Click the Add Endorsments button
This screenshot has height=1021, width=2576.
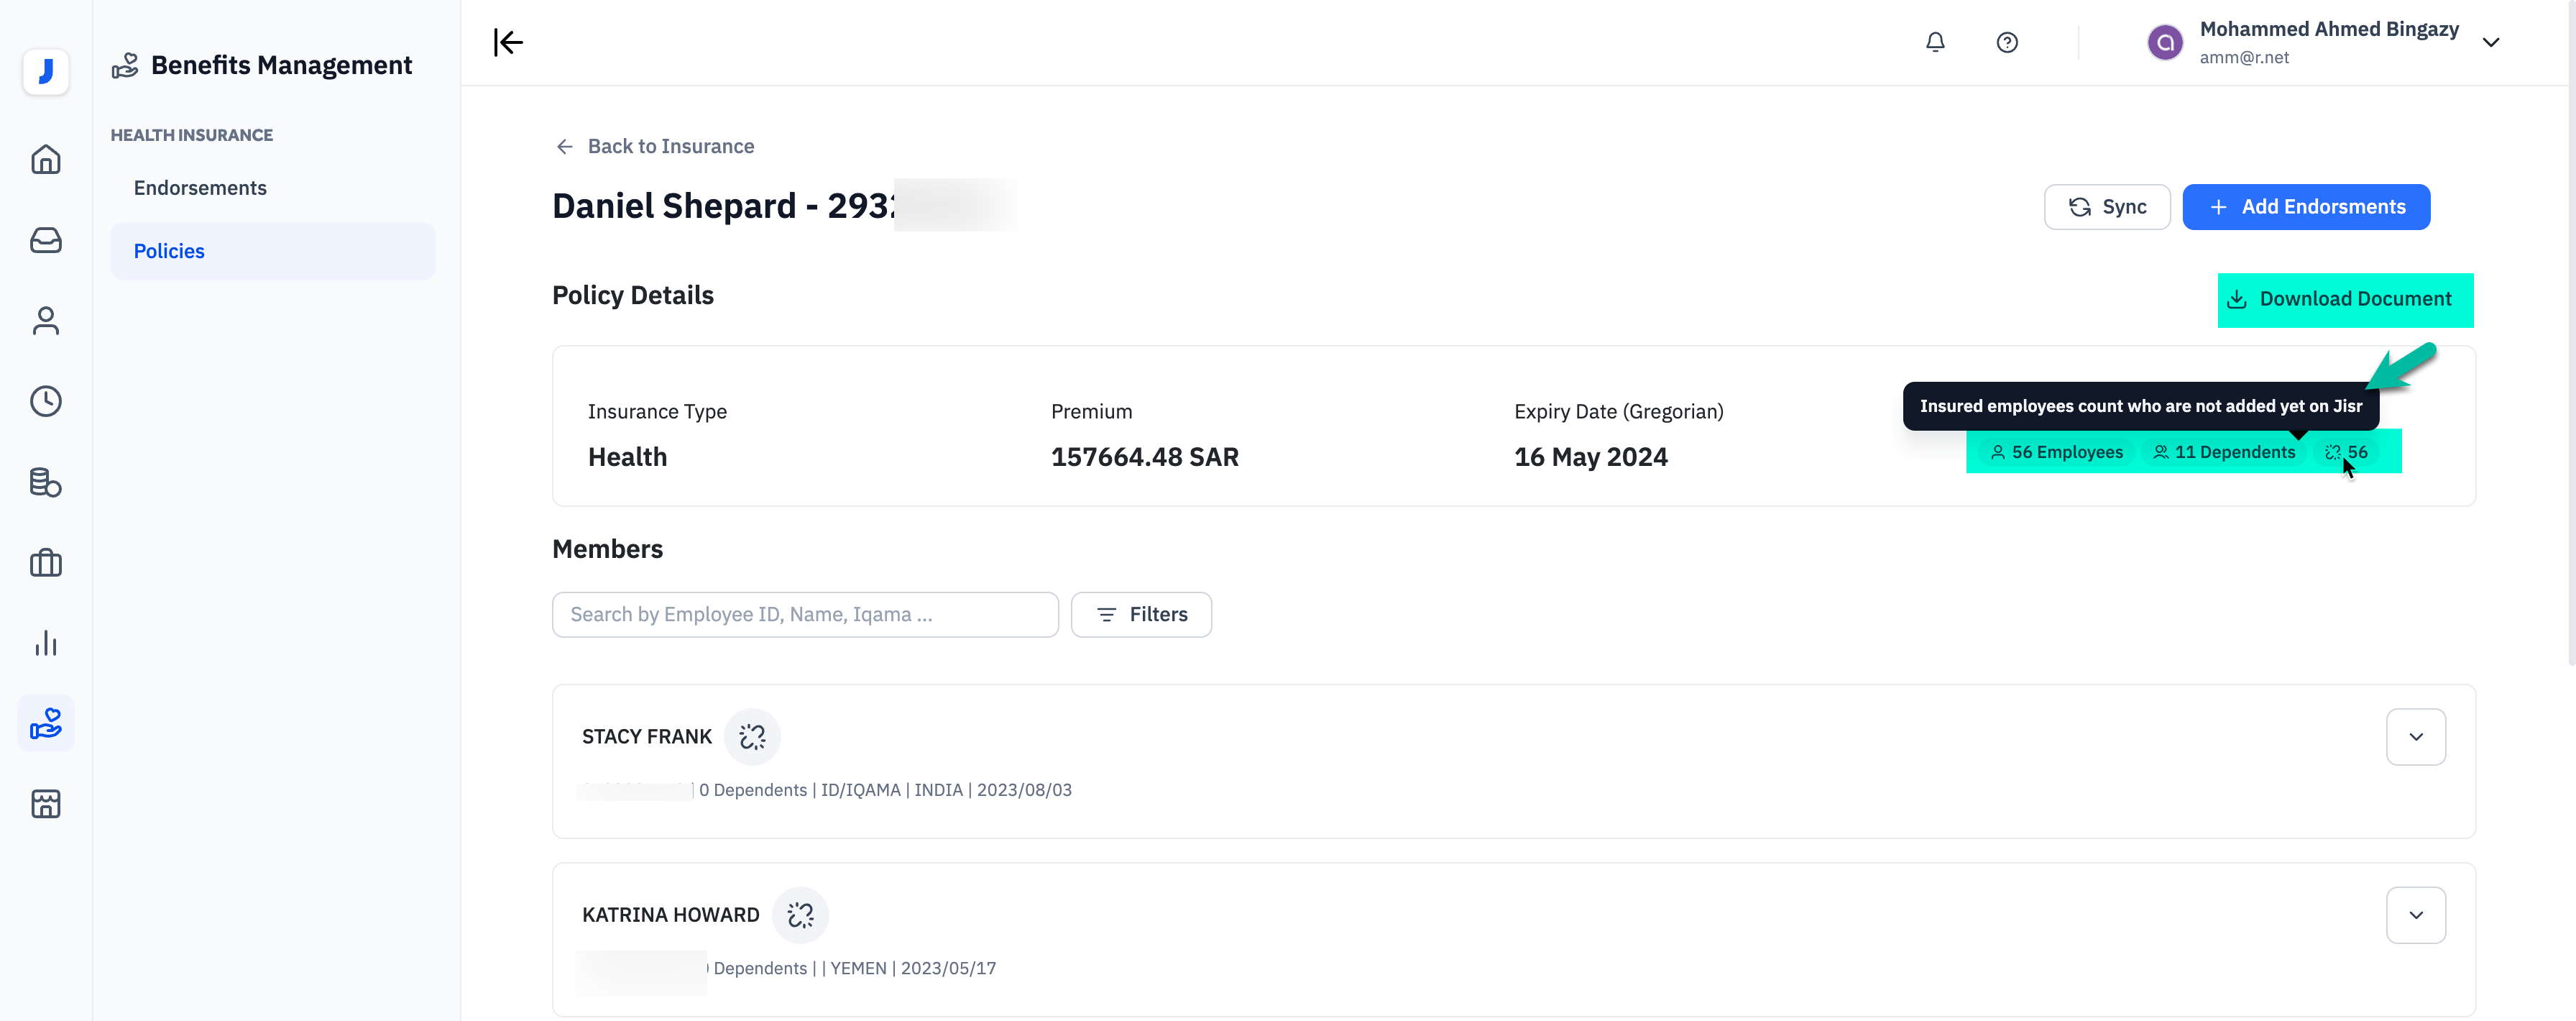tap(2305, 207)
